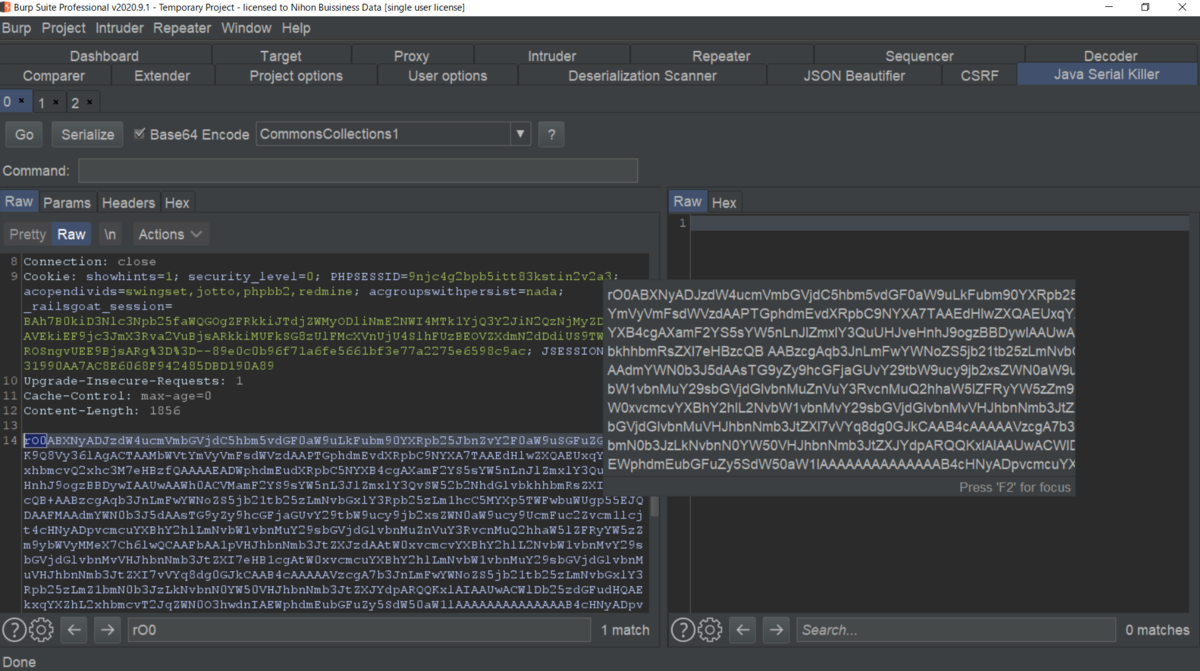
Task: Switch editor view to Raw mode
Action: [71, 234]
